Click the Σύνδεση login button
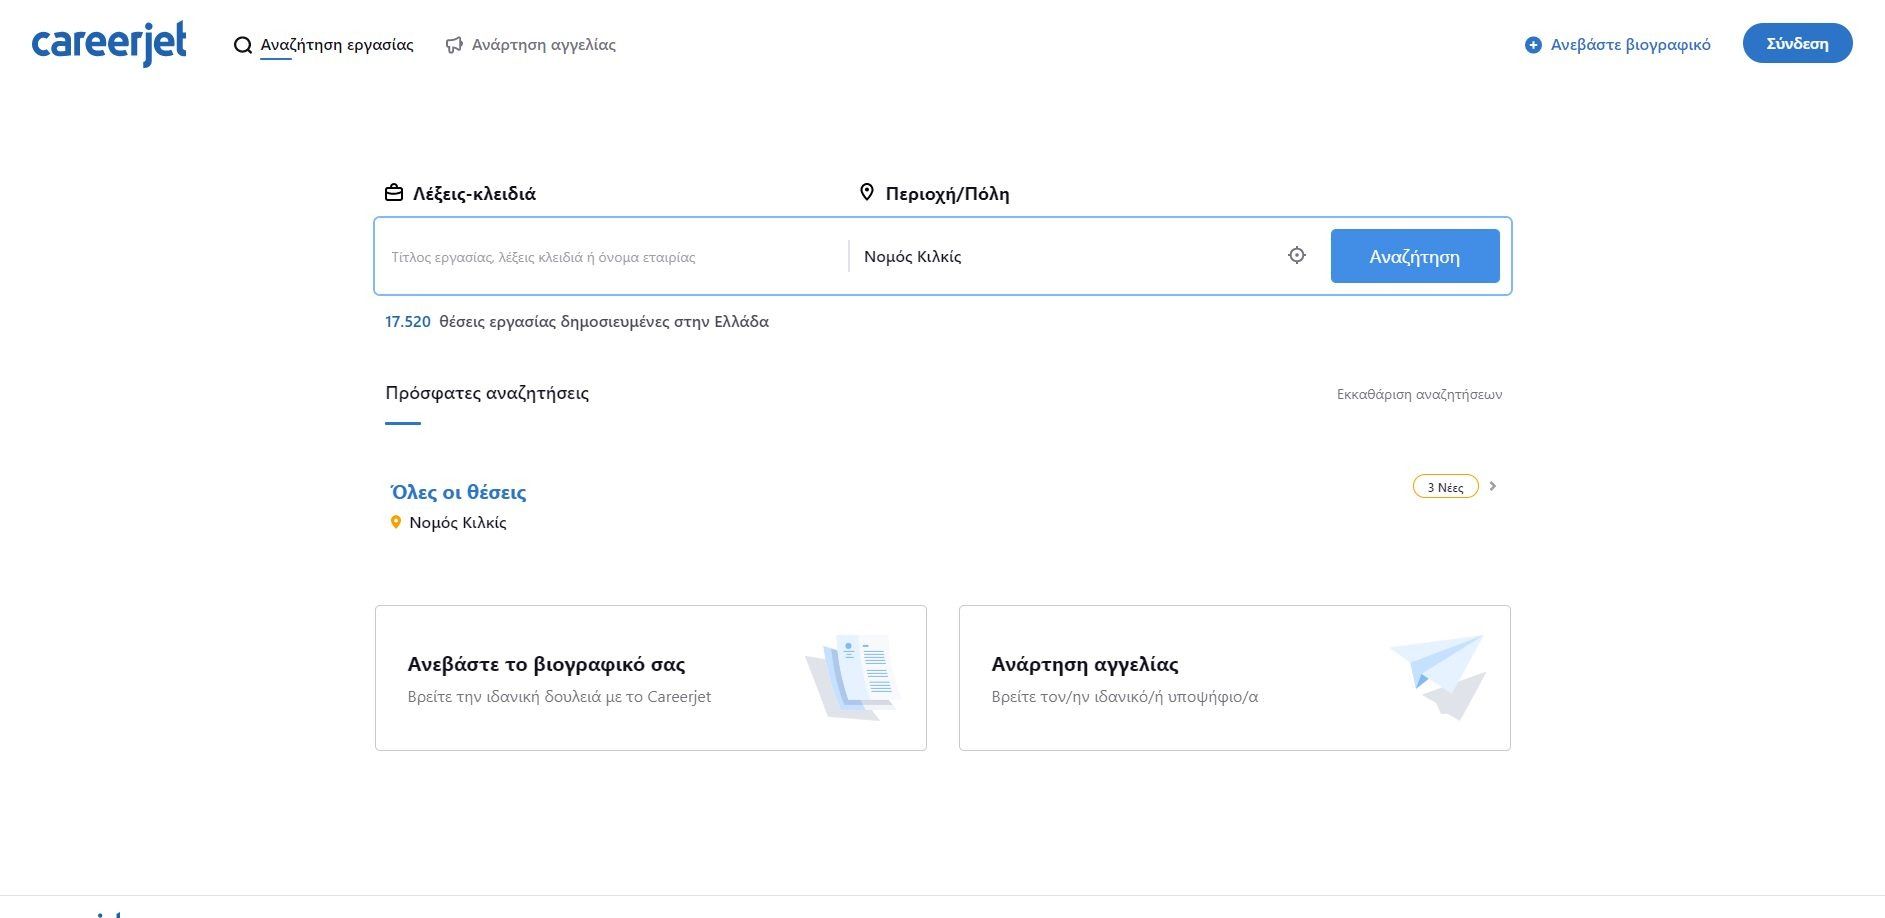Screen dimensions: 1885x918 click(1796, 44)
